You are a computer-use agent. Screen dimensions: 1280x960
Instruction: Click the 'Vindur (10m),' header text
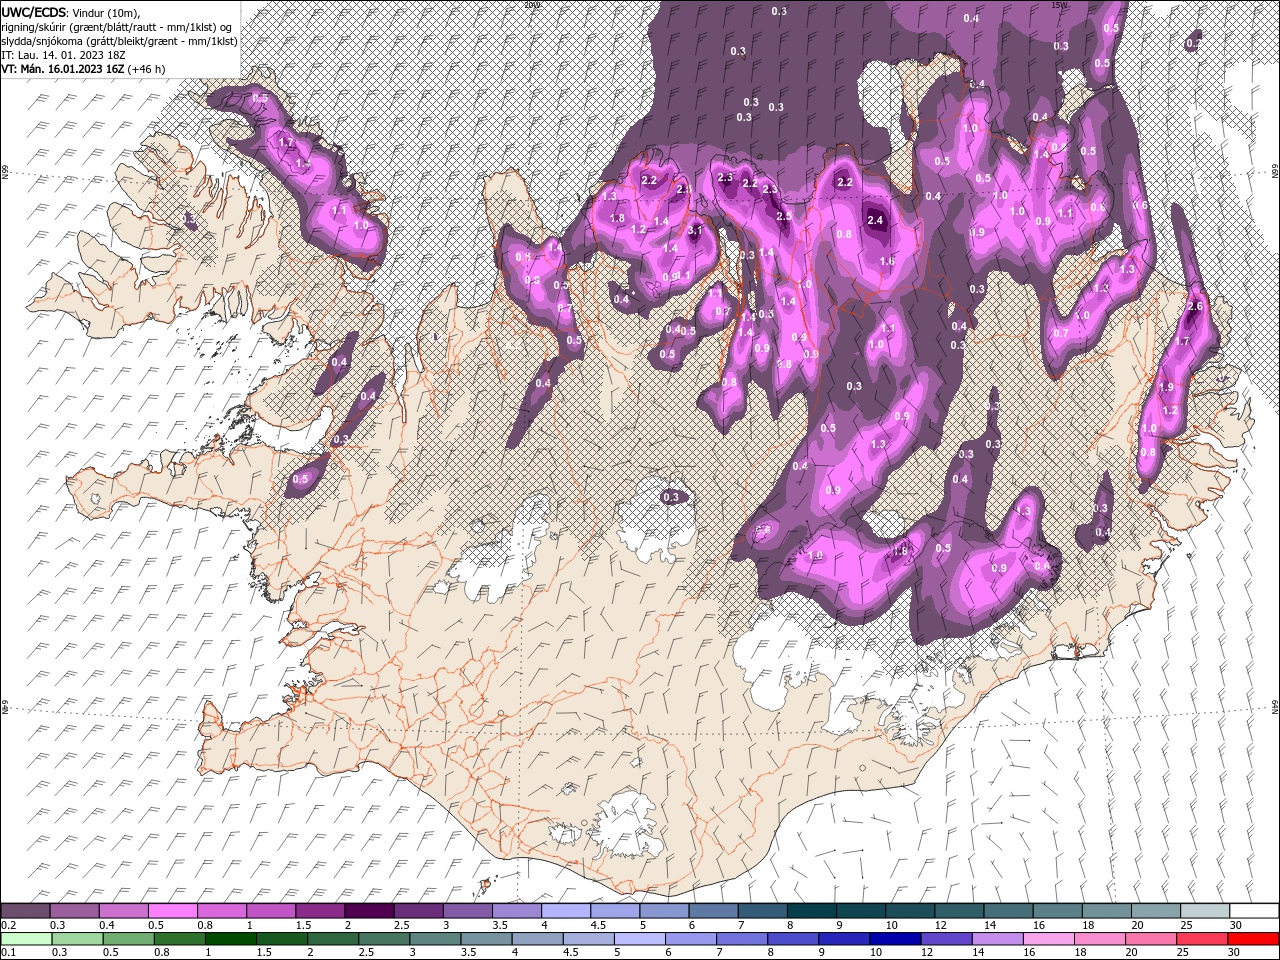click(106, 11)
